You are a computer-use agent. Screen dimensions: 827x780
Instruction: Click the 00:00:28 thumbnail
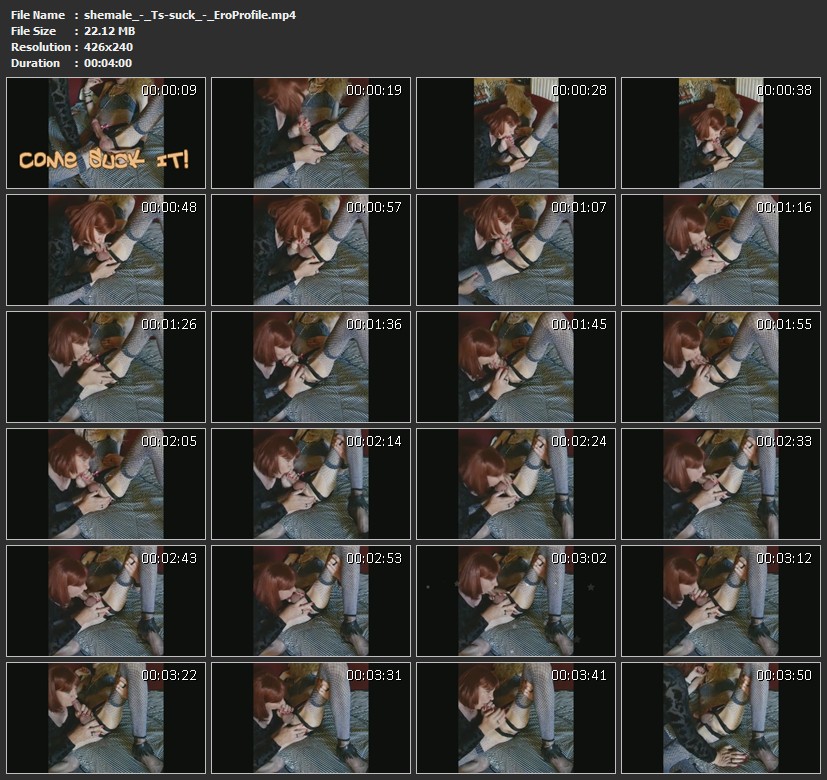[x=516, y=134]
